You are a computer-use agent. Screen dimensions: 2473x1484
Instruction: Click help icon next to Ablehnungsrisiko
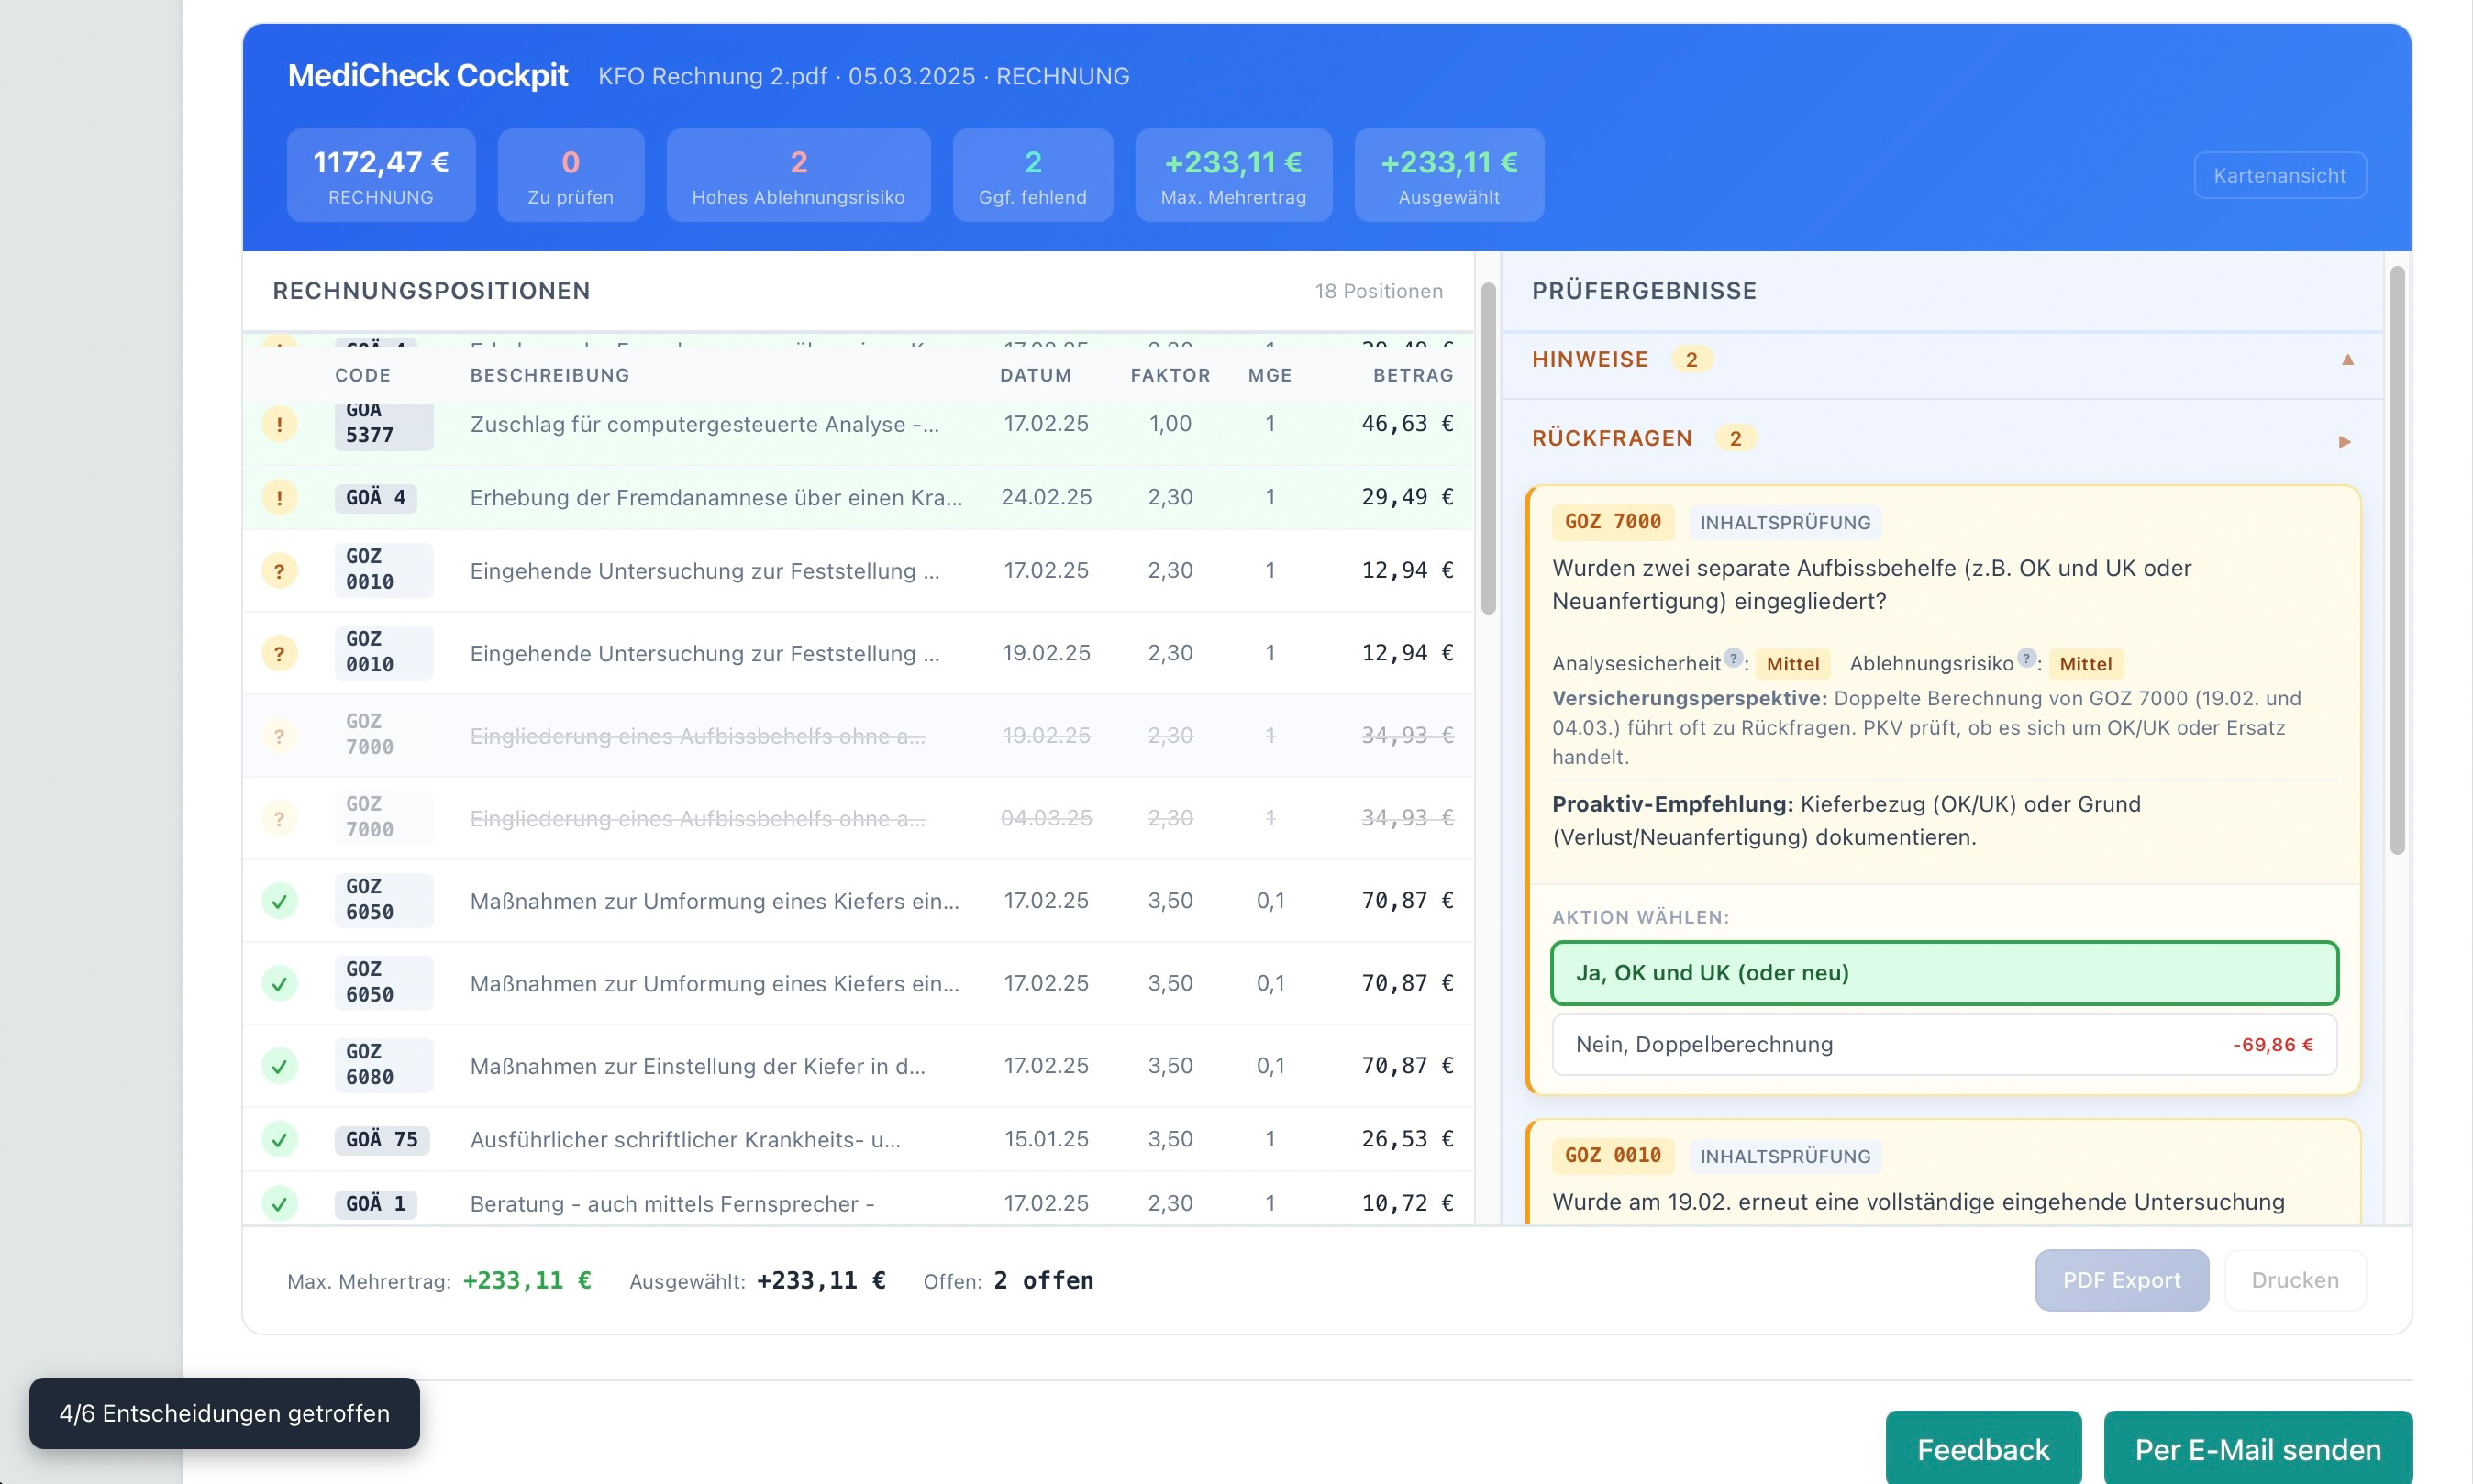2026,658
